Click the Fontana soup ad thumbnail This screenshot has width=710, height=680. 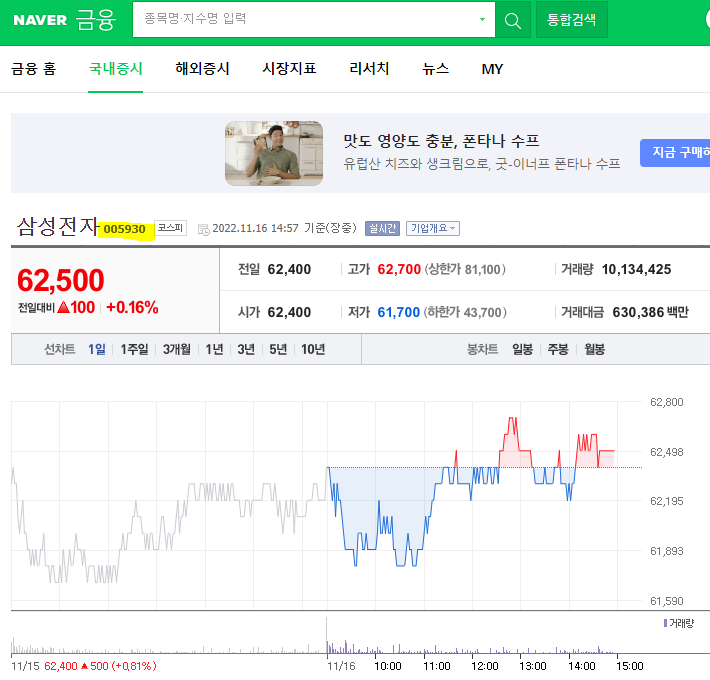tap(274, 153)
